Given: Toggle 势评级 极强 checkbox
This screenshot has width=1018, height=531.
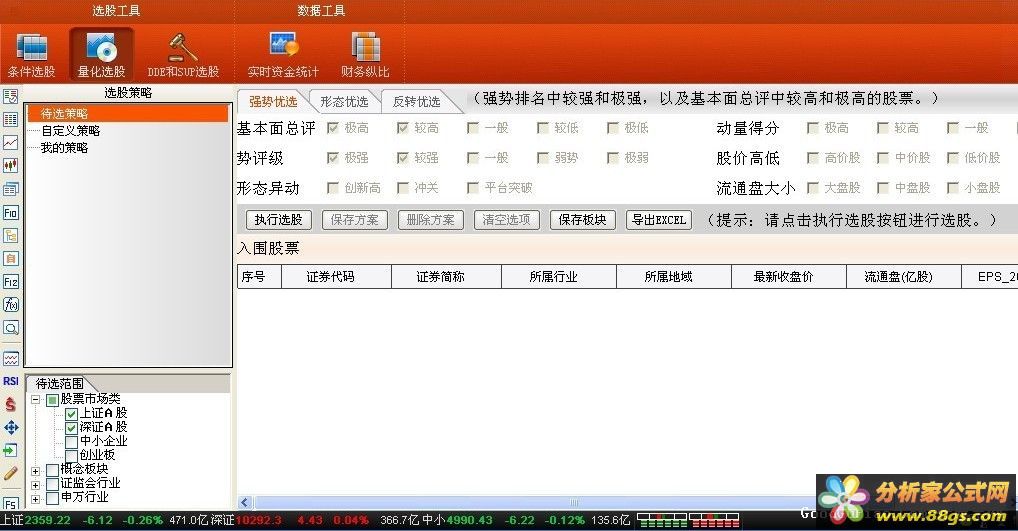Looking at the screenshot, I should pyautogui.click(x=333, y=158).
